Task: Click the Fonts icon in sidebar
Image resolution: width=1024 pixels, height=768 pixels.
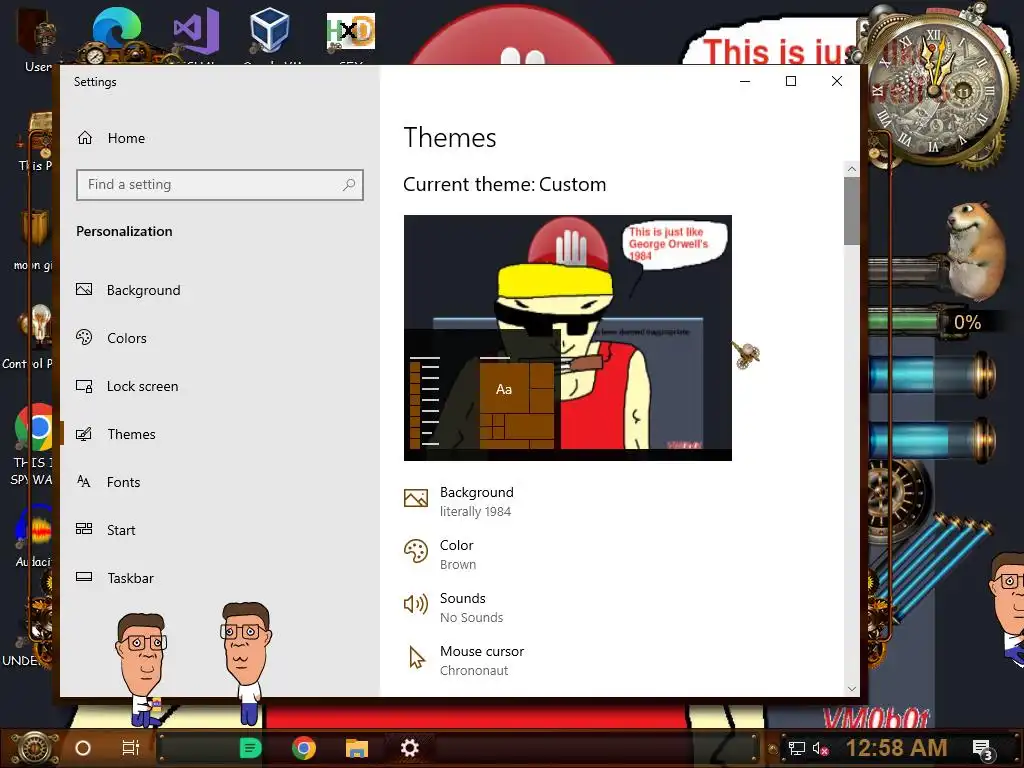Action: (x=84, y=481)
